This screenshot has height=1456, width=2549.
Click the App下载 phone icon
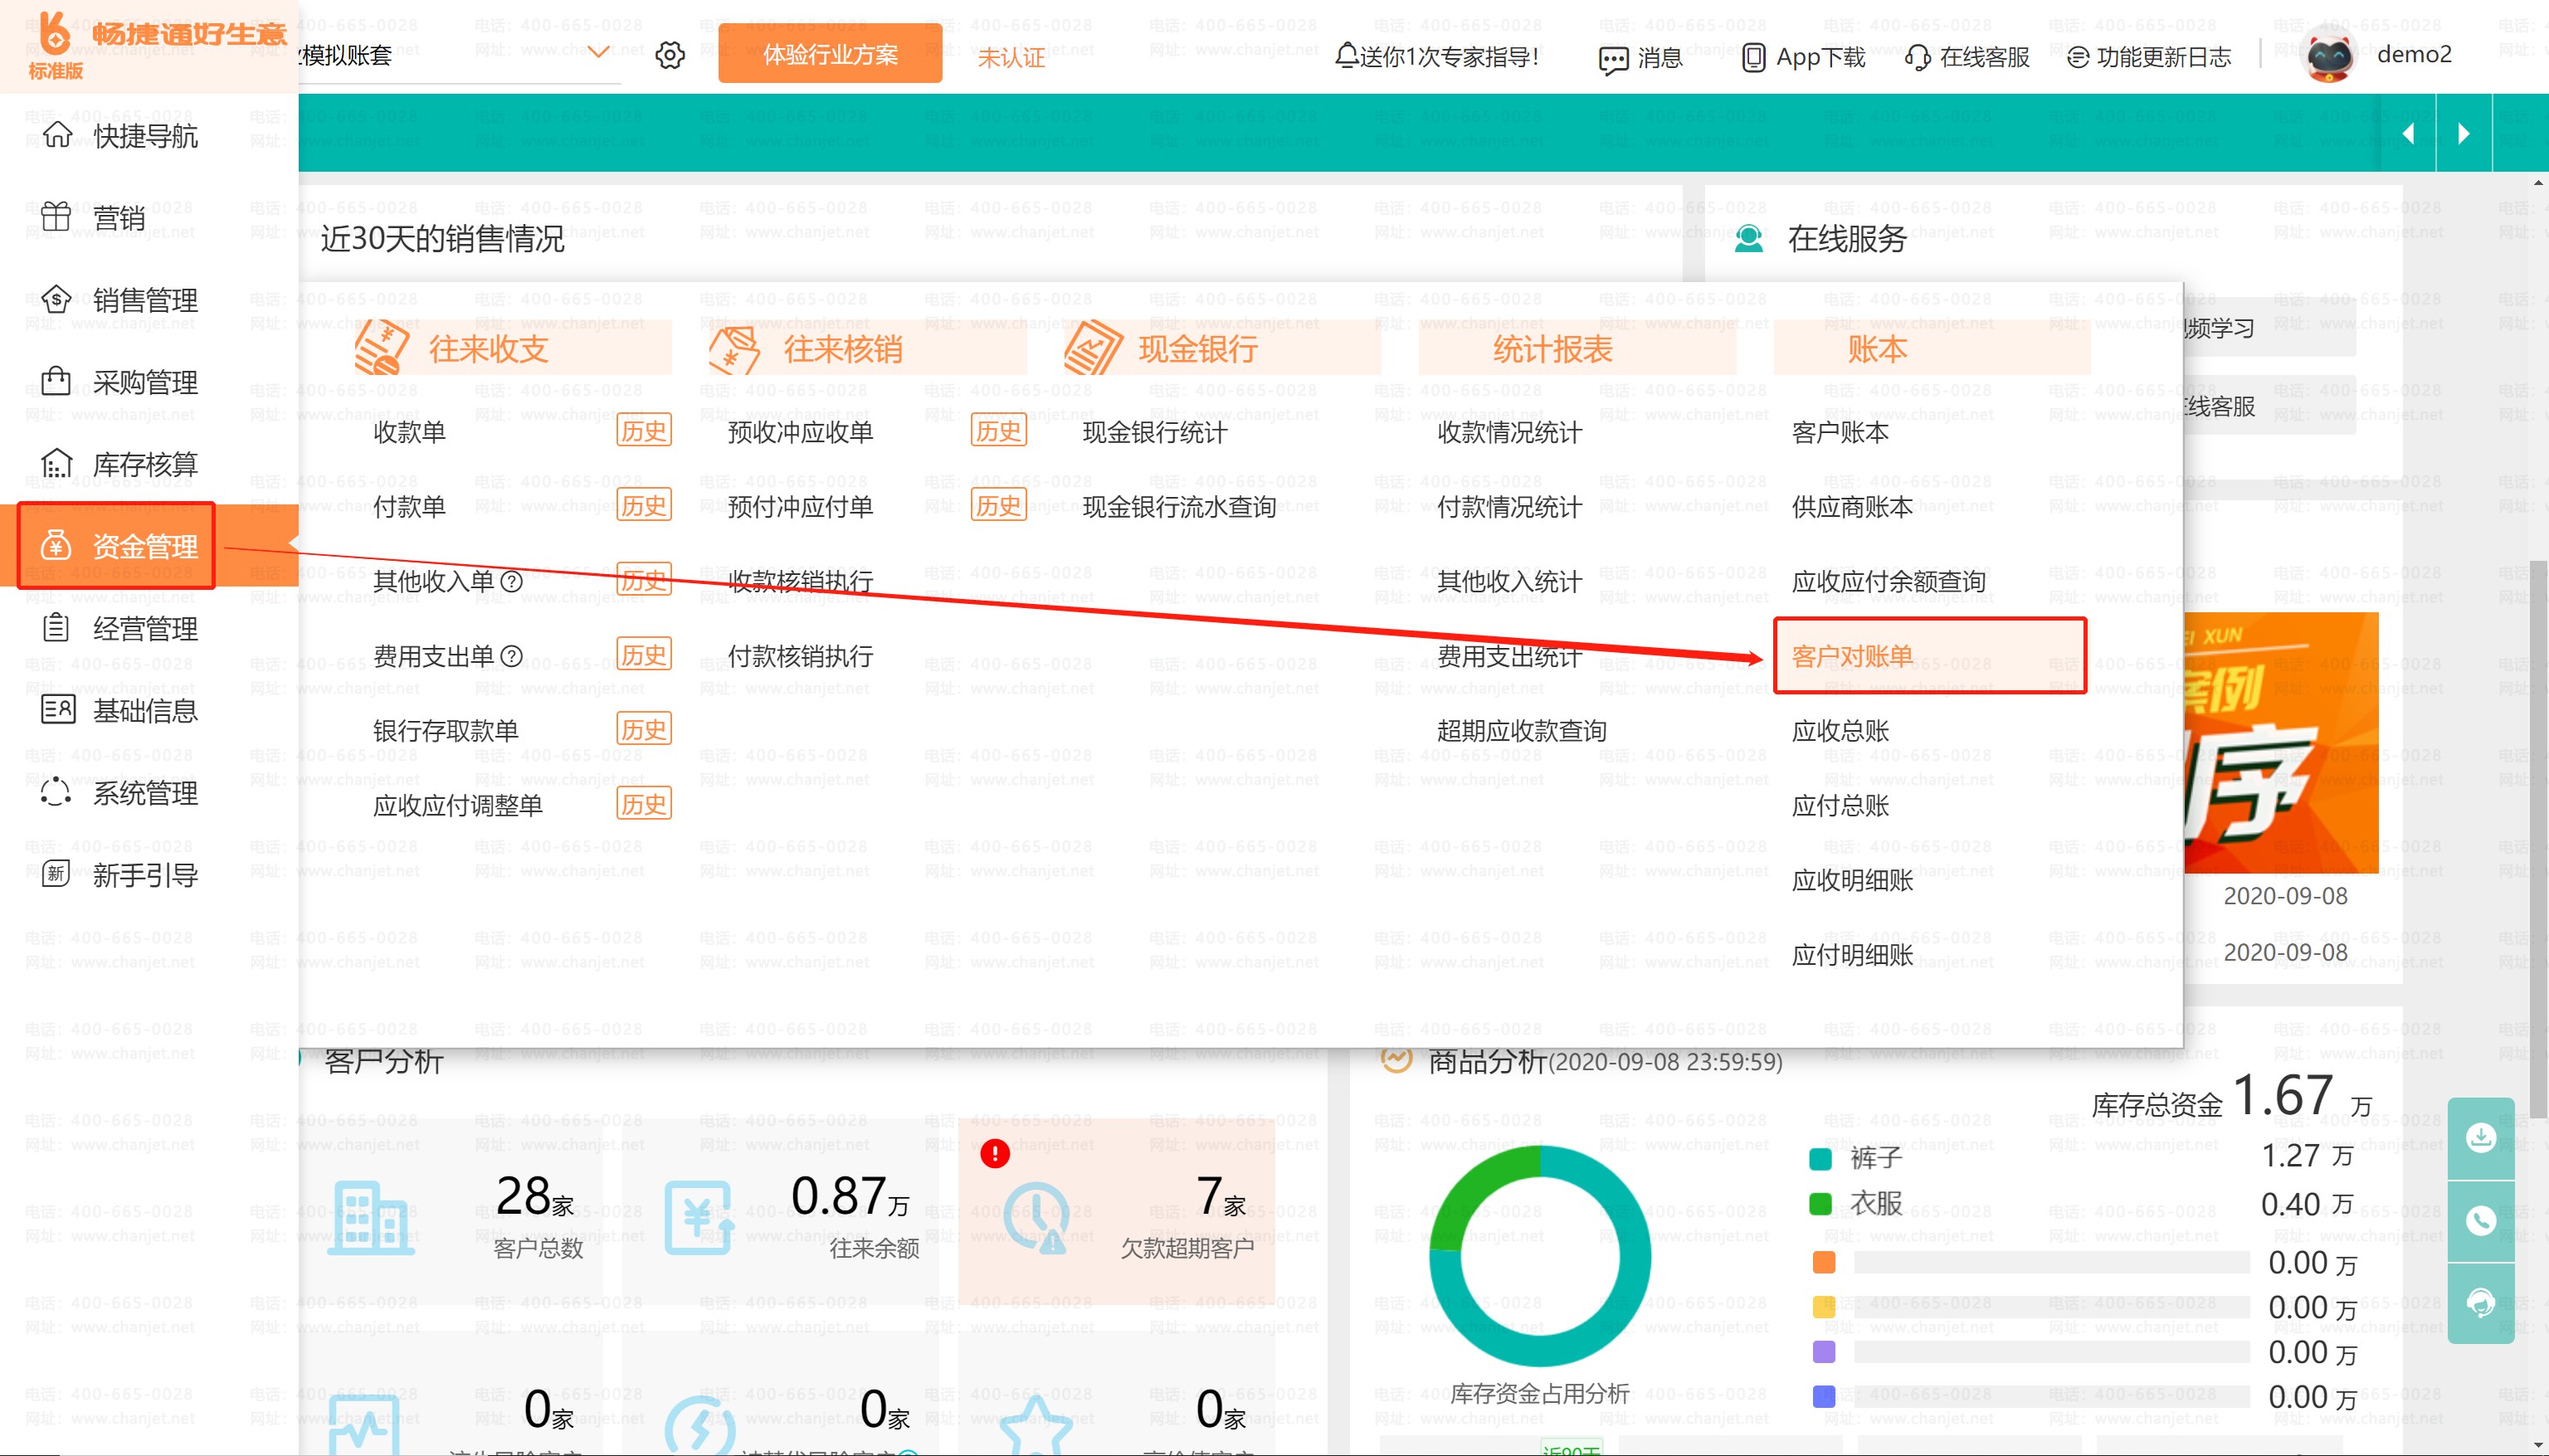(1753, 58)
